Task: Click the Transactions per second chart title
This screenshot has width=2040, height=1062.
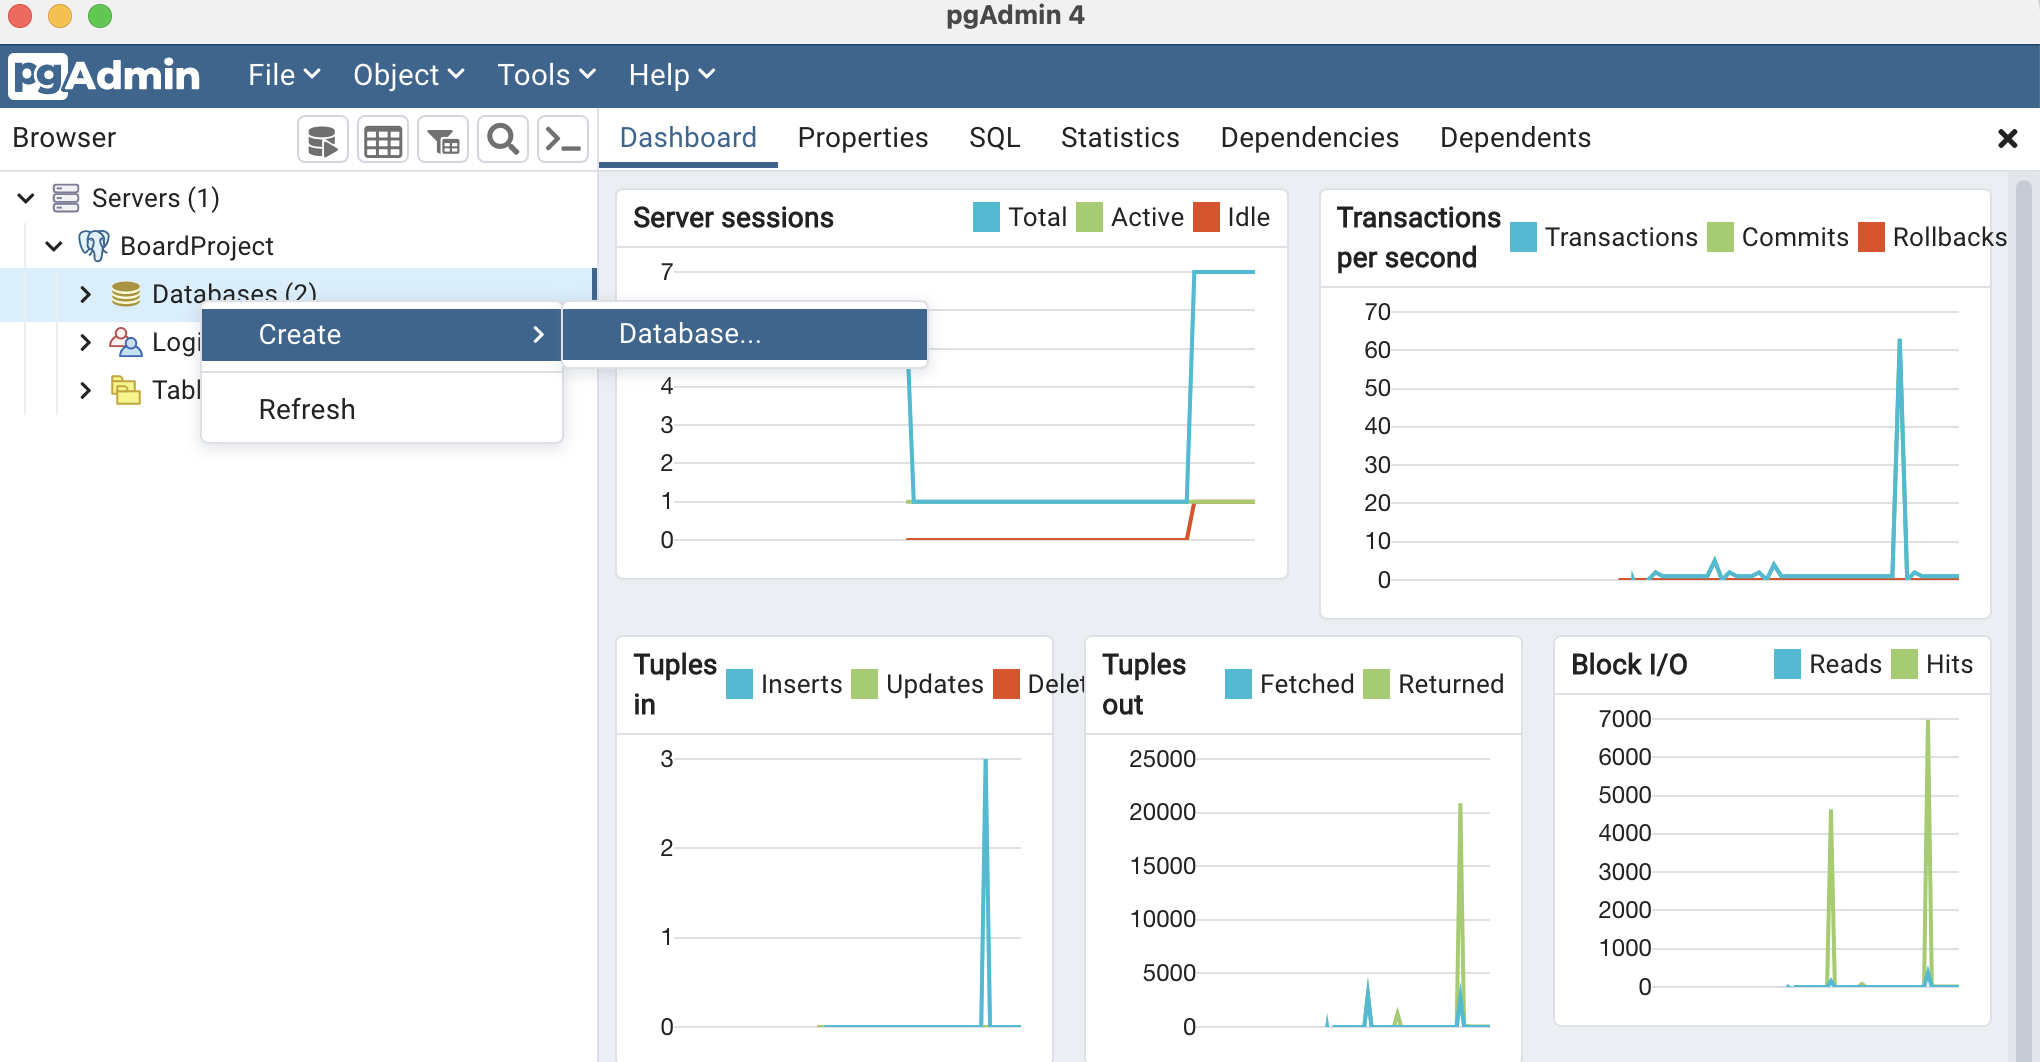Action: pyautogui.click(x=1418, y=238)
